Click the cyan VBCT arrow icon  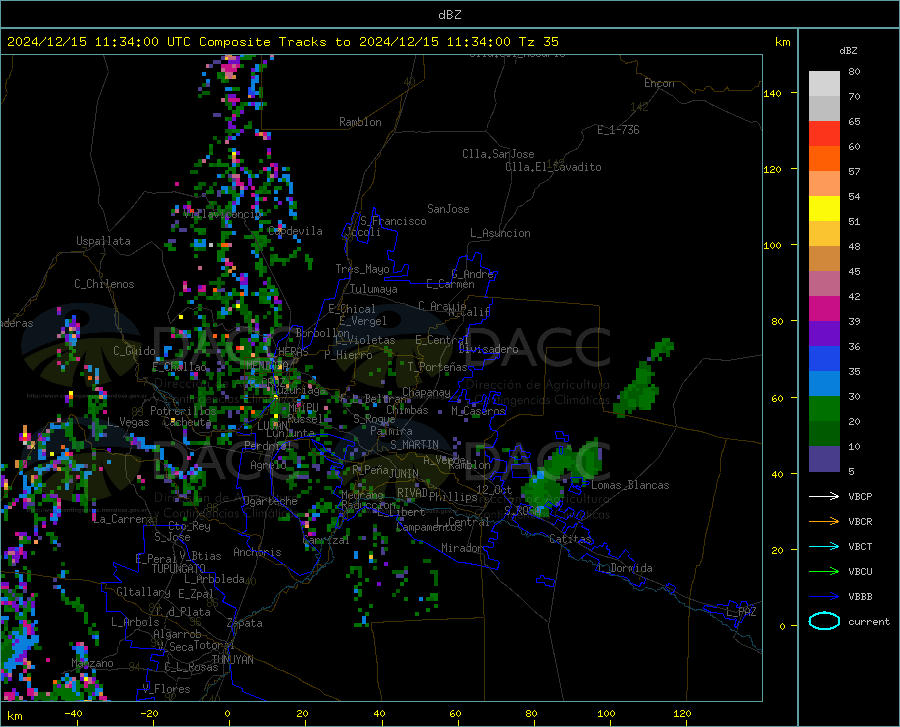pyautogui.click(x=824, y=546)
